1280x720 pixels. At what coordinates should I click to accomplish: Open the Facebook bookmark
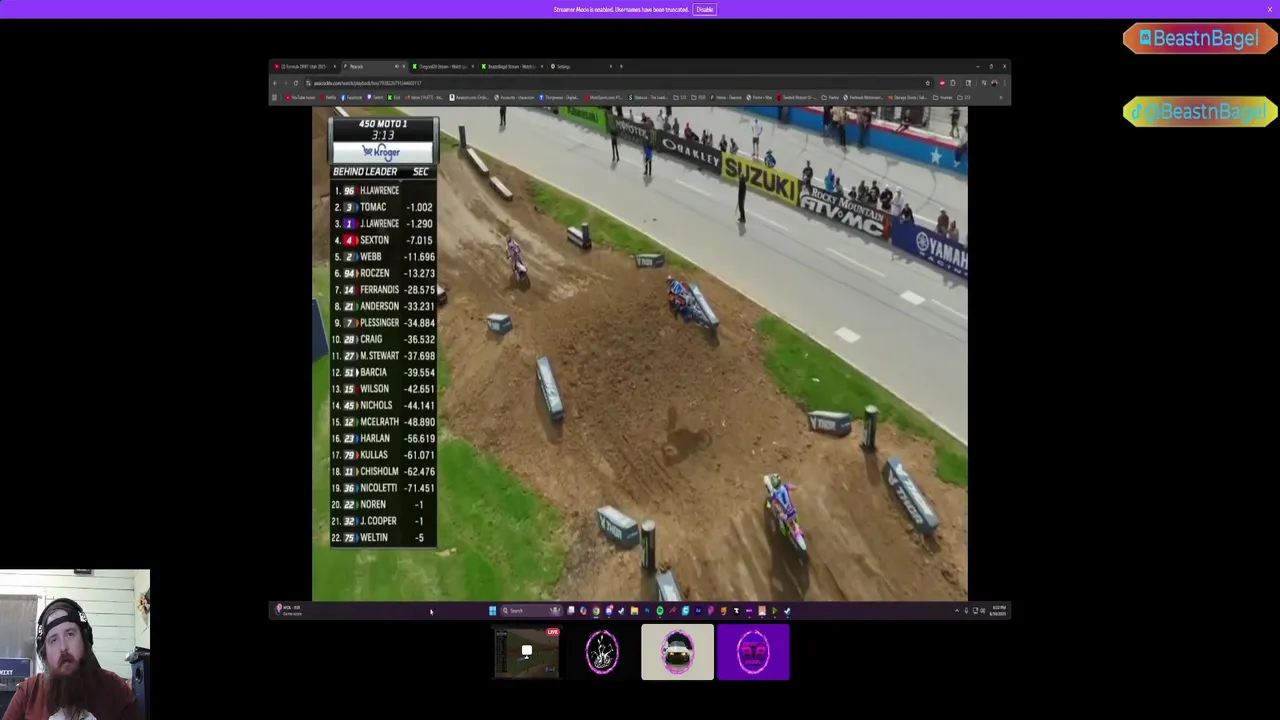click(x=352, y=97)
